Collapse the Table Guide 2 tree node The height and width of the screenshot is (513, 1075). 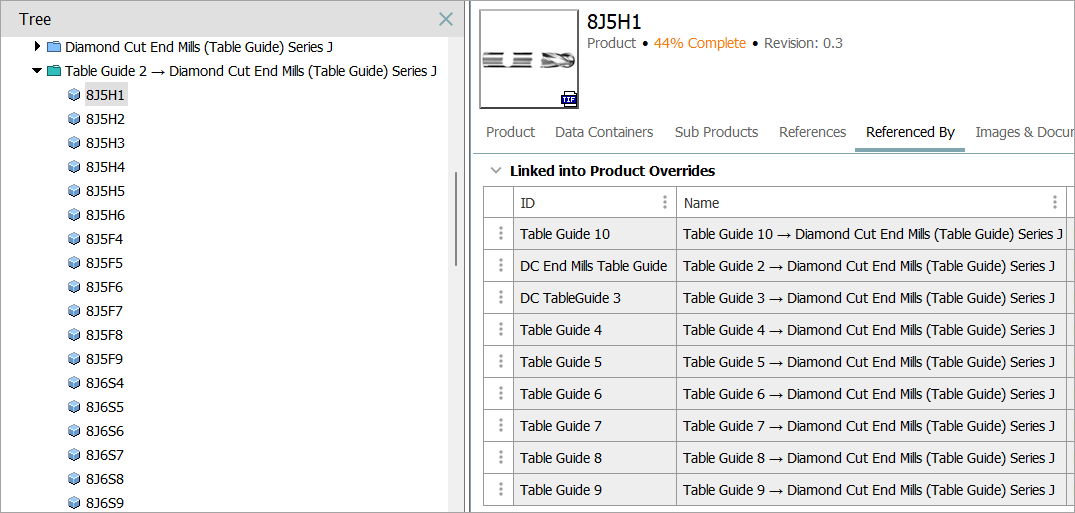(38, 71)
